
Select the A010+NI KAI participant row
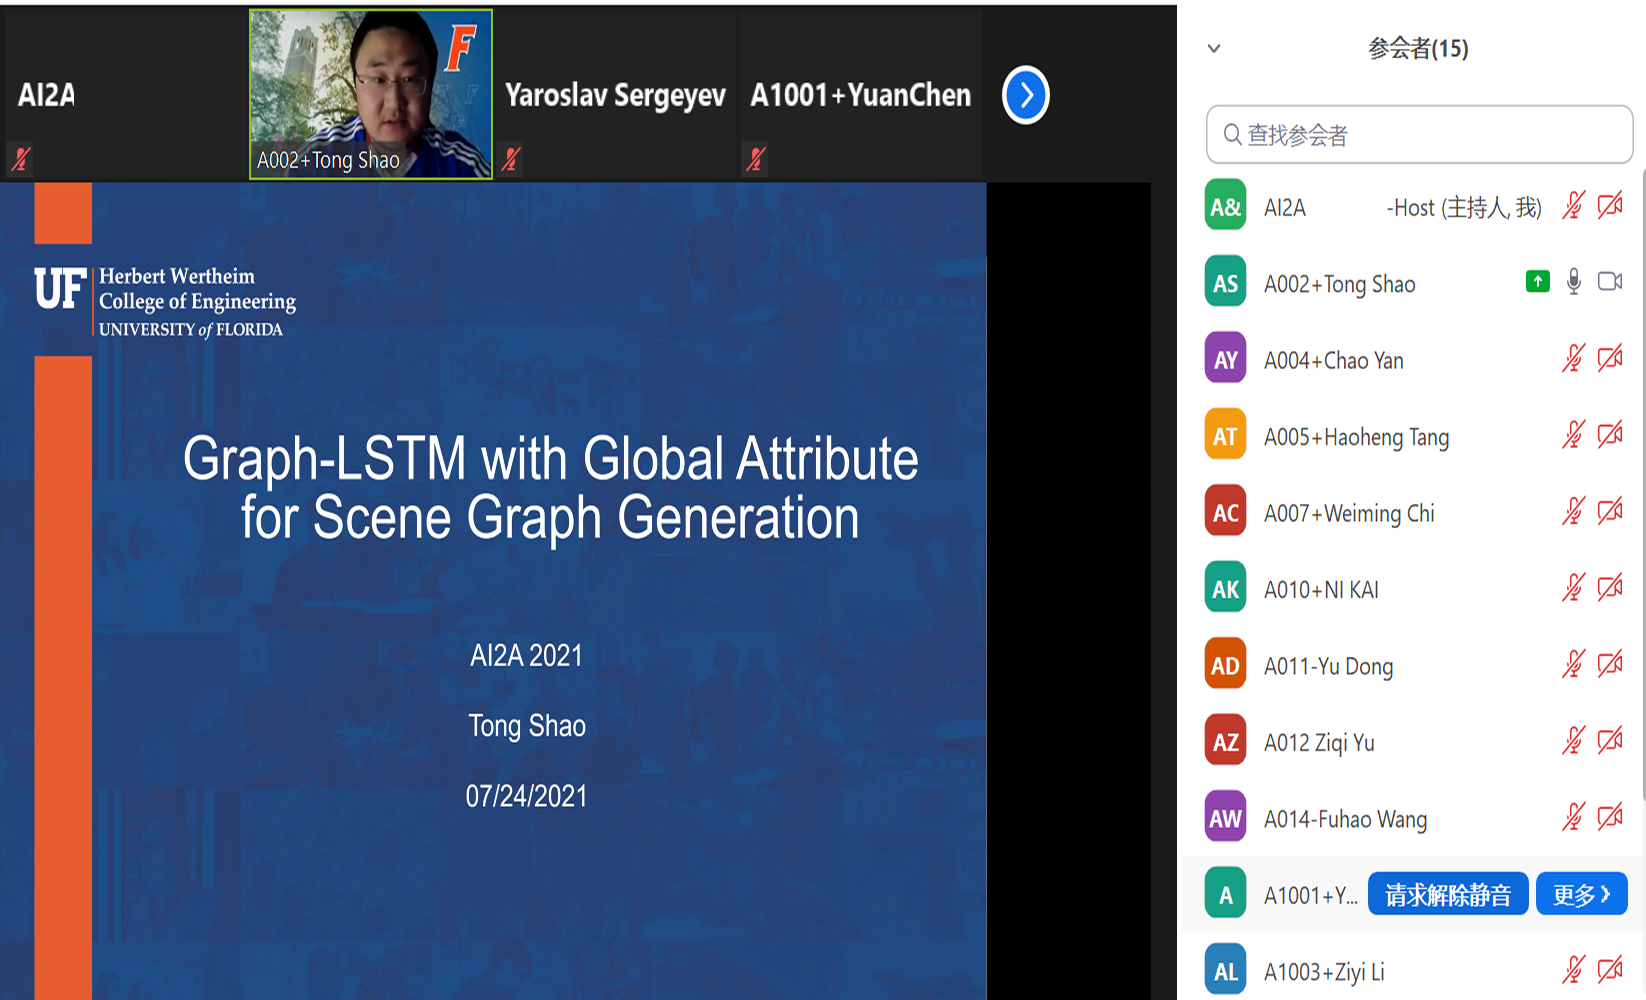1380,589
